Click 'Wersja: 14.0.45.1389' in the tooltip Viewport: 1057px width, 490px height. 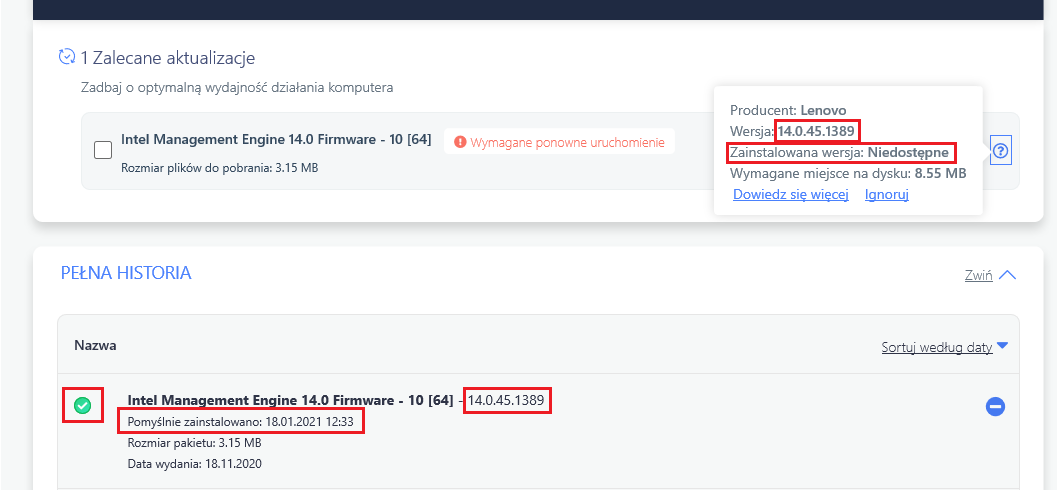tap(793, 130)
